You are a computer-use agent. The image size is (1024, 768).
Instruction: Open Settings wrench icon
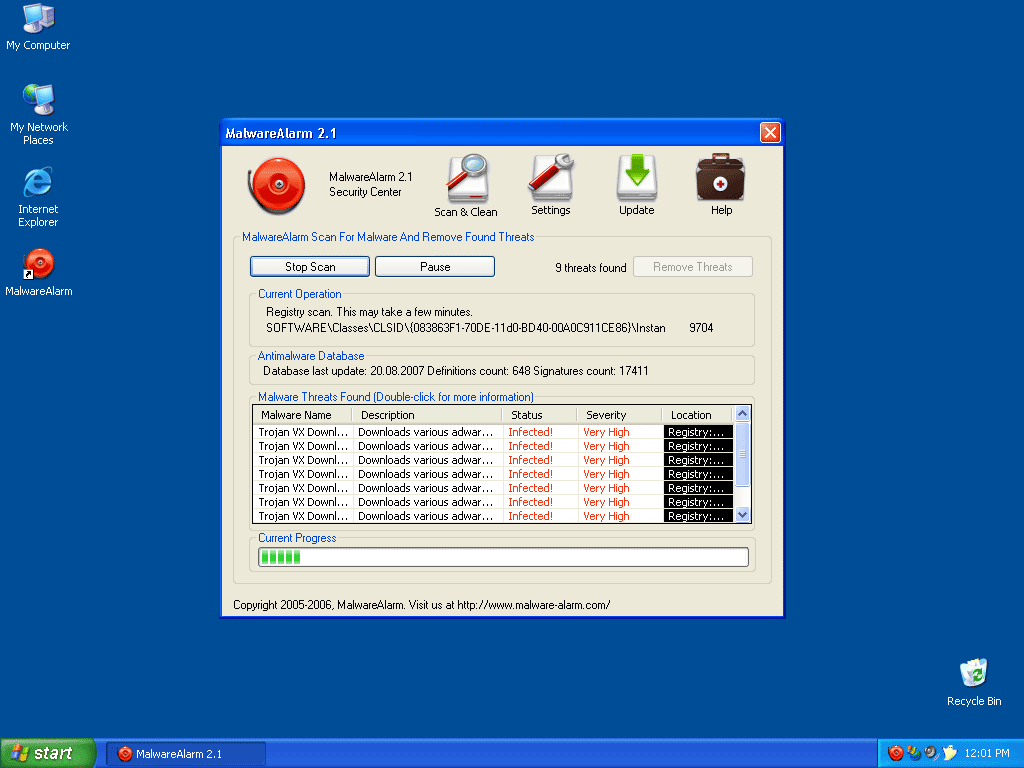click(x=550, y=178)
